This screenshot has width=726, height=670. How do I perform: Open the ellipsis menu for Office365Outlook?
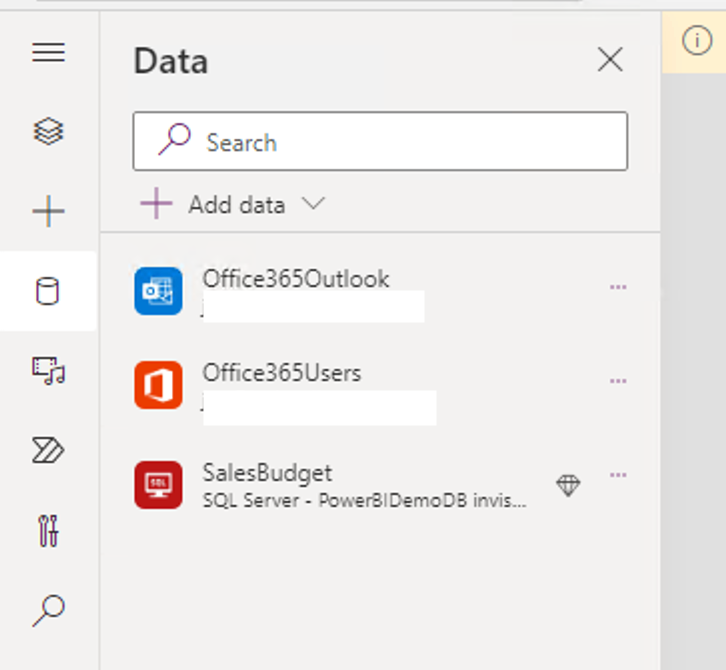tap(618, 287)
